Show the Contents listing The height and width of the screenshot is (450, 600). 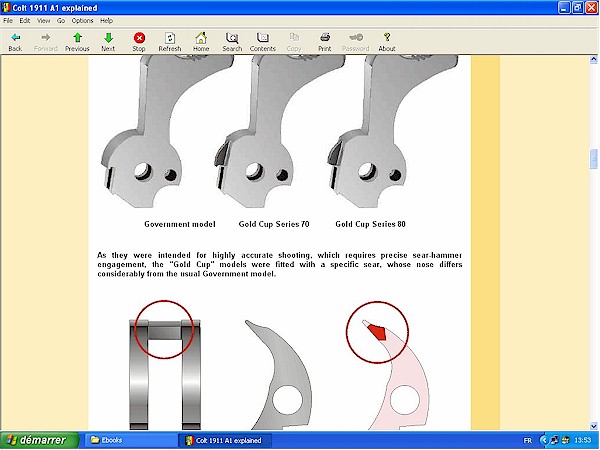coord(262,42)
